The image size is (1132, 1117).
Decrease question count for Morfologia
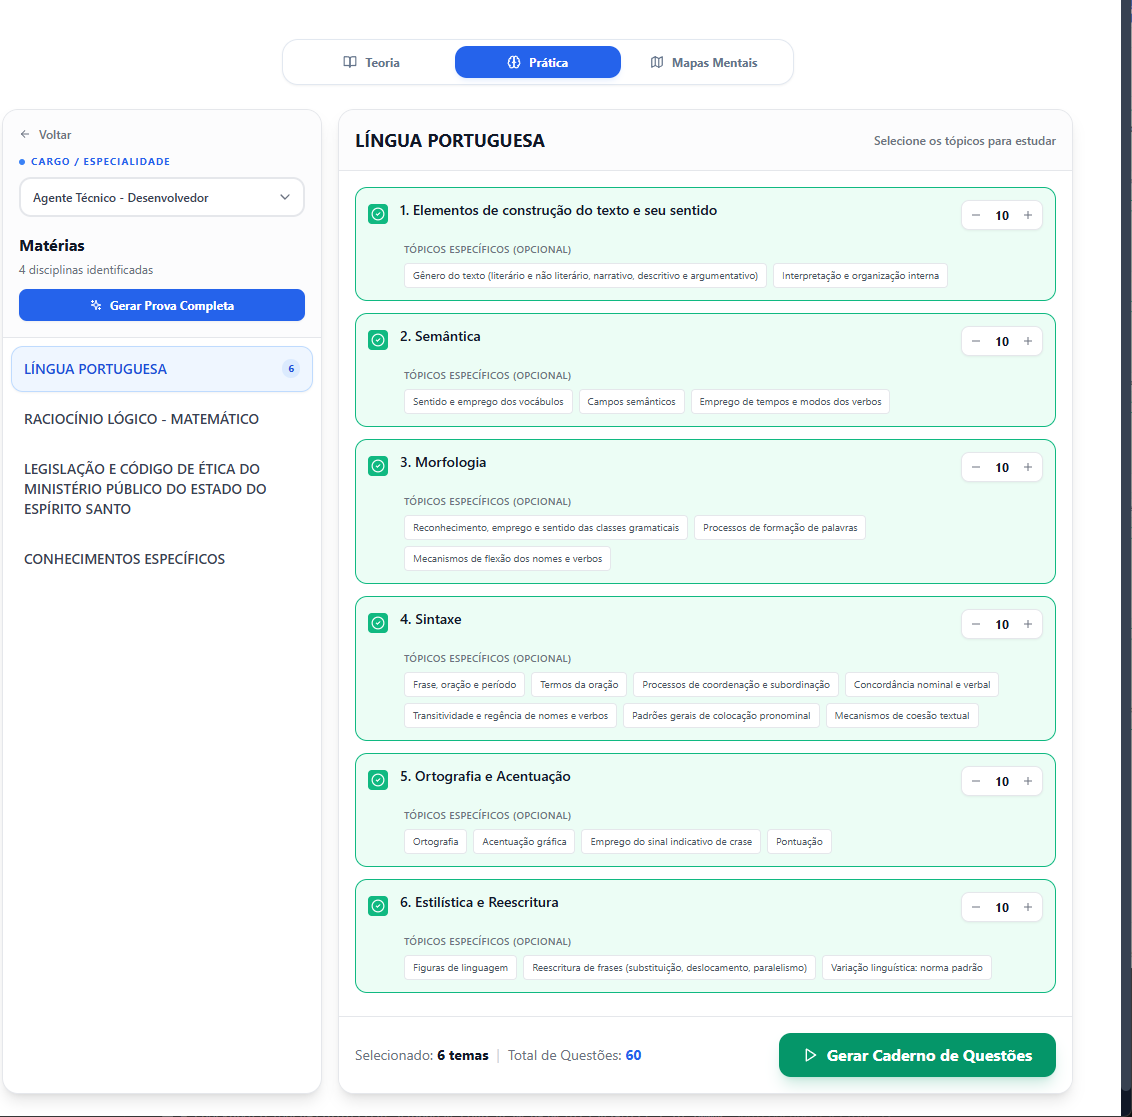[x=976, y=467]
